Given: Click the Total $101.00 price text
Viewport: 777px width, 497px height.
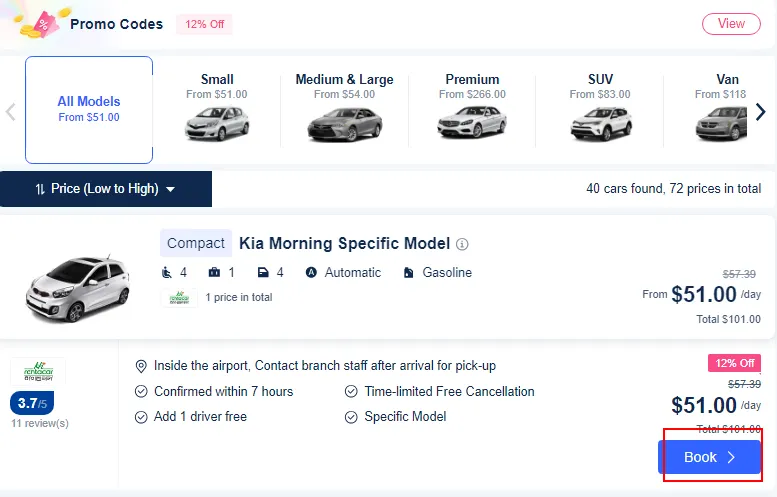Looking at the screenshot, I should 728,319.
